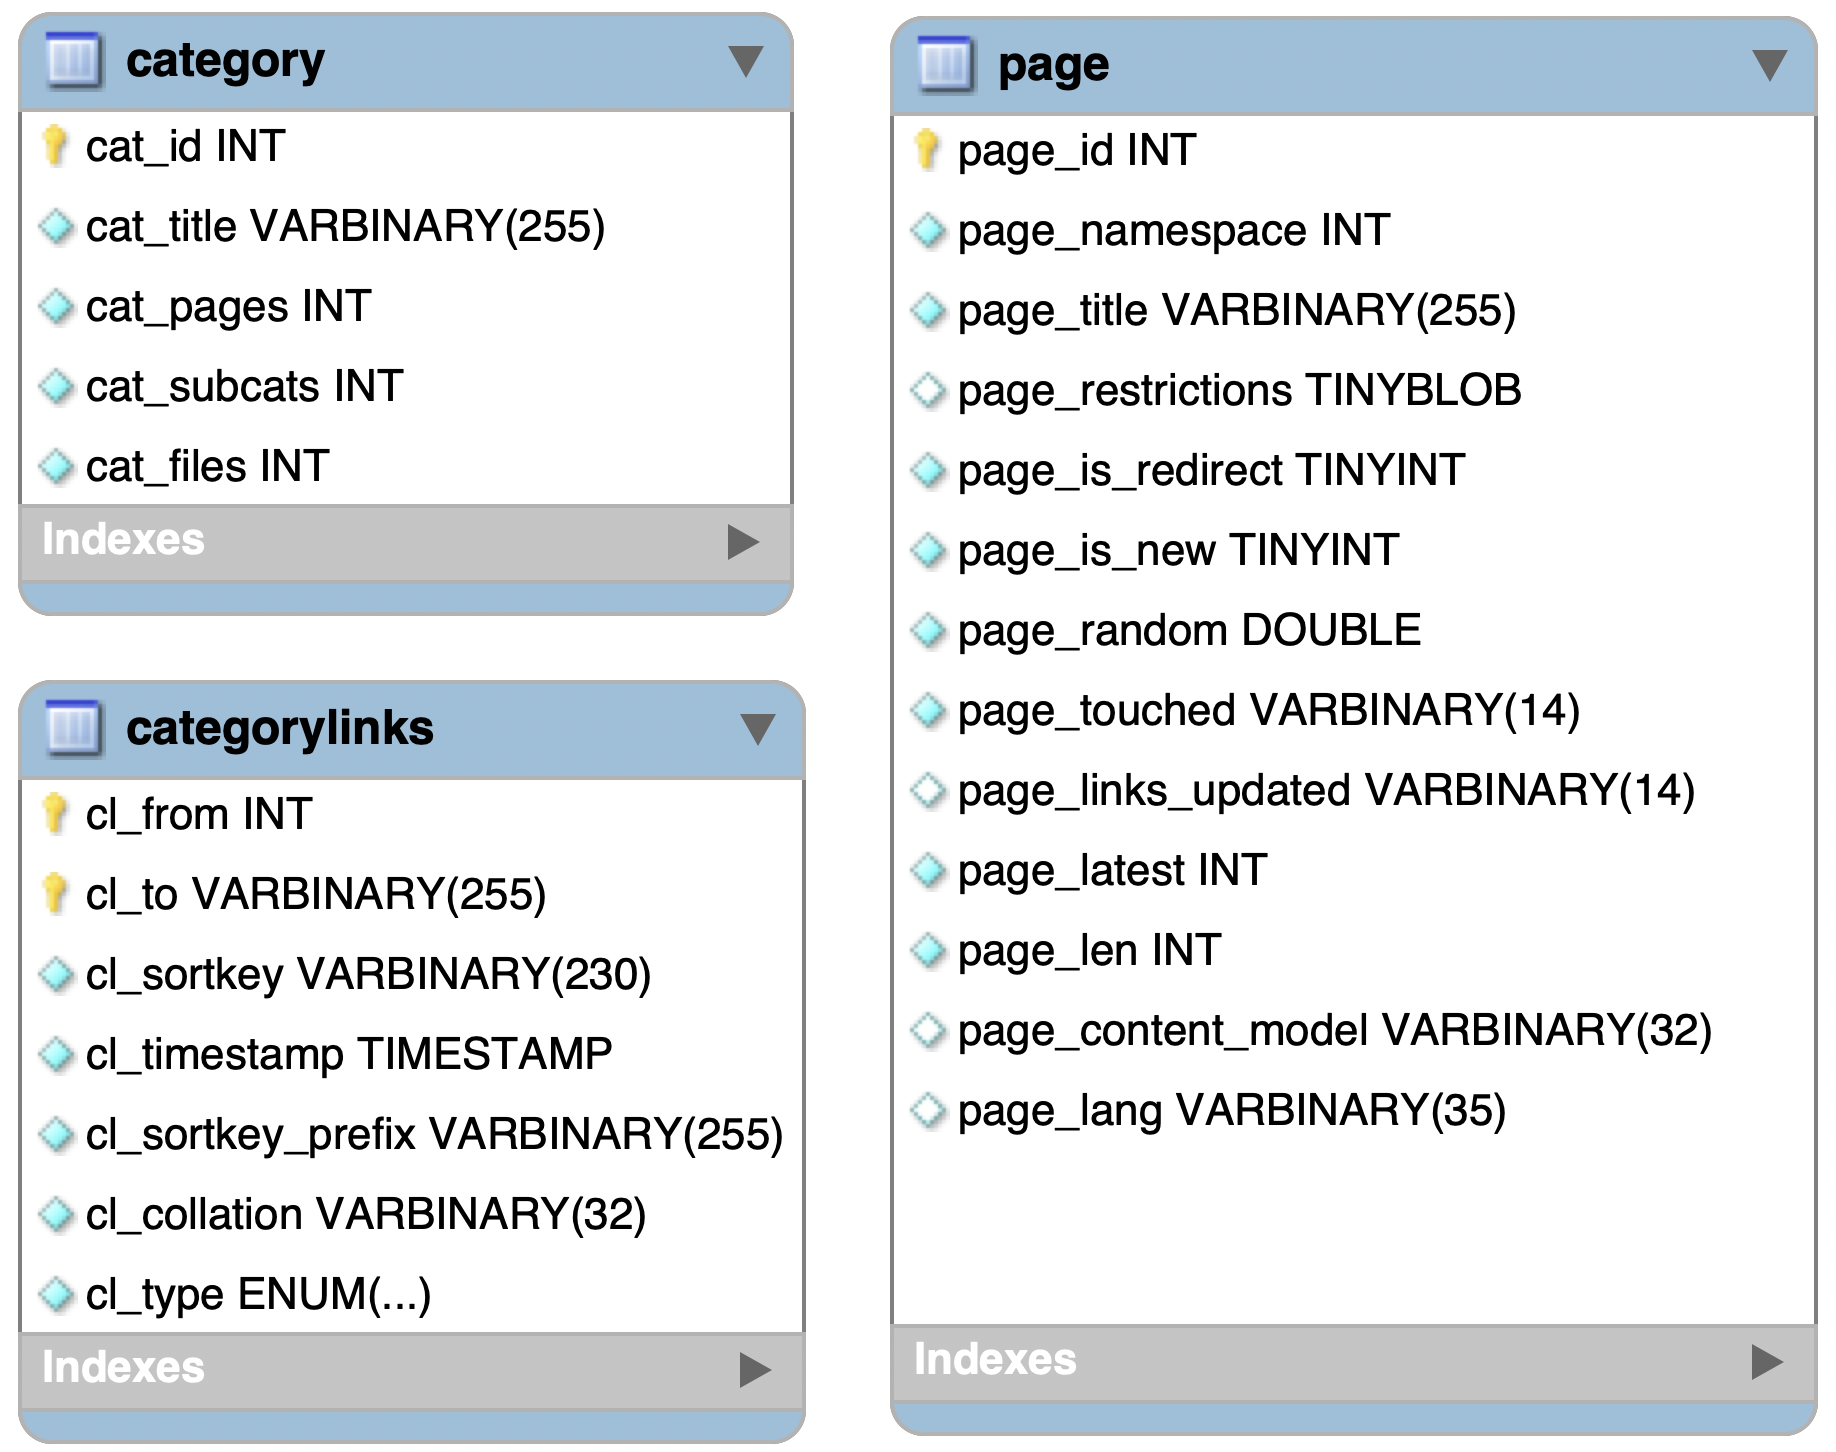Image resolution: width=1836 pixels, height=1452 pixels.
Task: Collapse the categorylinks table with header arrow
Action: click(x=758, y=729)
